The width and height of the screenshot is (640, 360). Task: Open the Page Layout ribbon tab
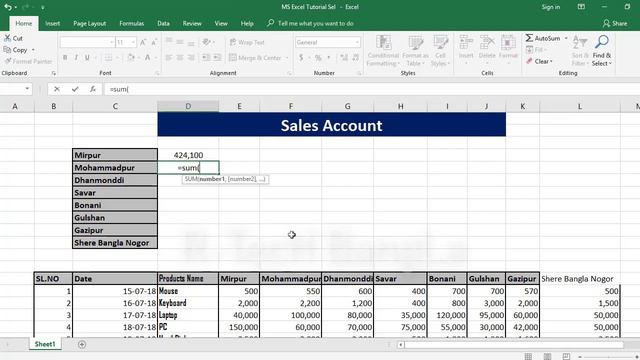point(89,24)
